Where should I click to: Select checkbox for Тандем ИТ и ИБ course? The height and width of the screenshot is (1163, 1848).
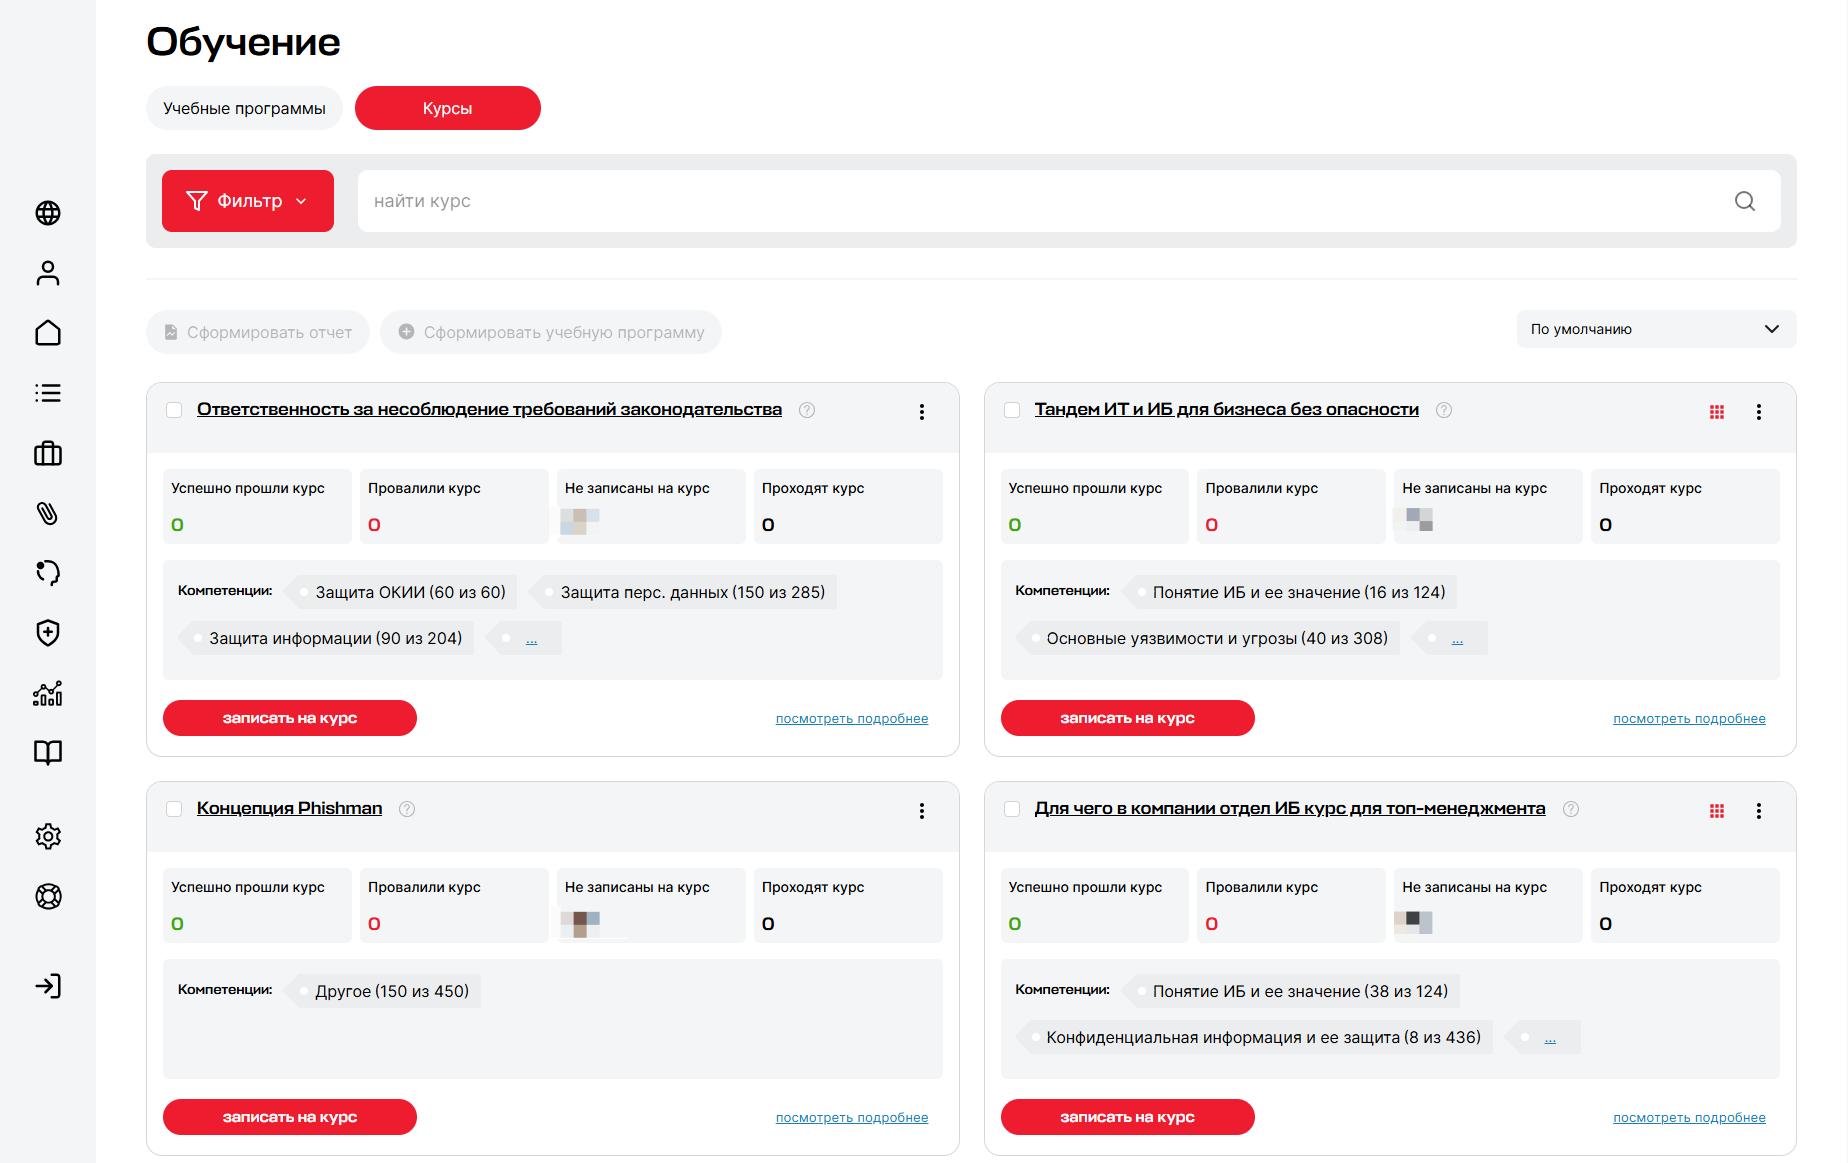(x=1012, y=410)
